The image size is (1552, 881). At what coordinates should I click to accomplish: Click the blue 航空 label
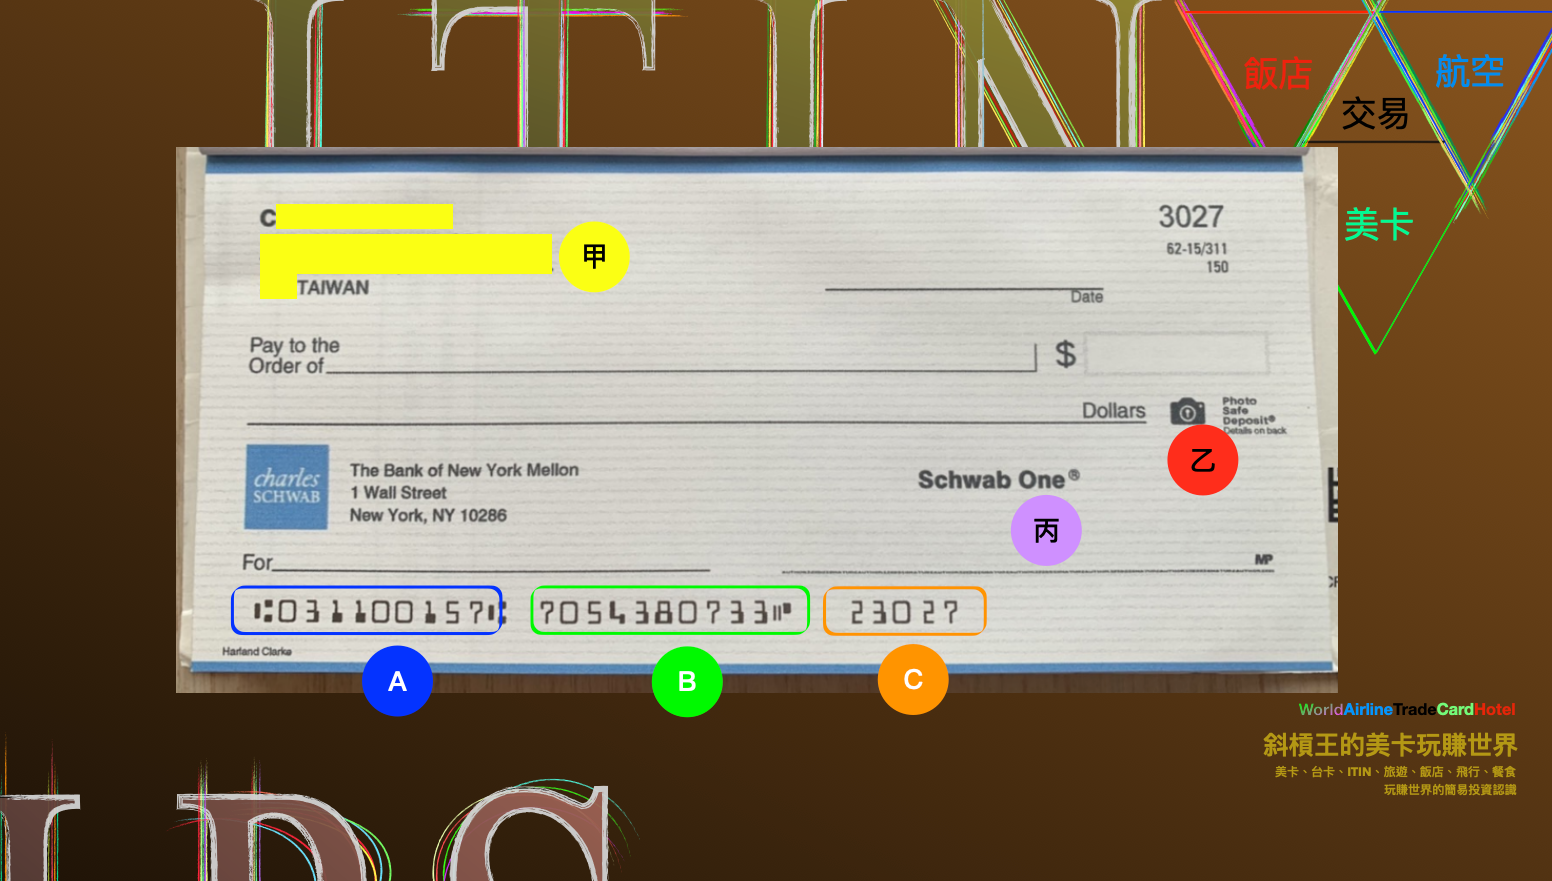1469,71
